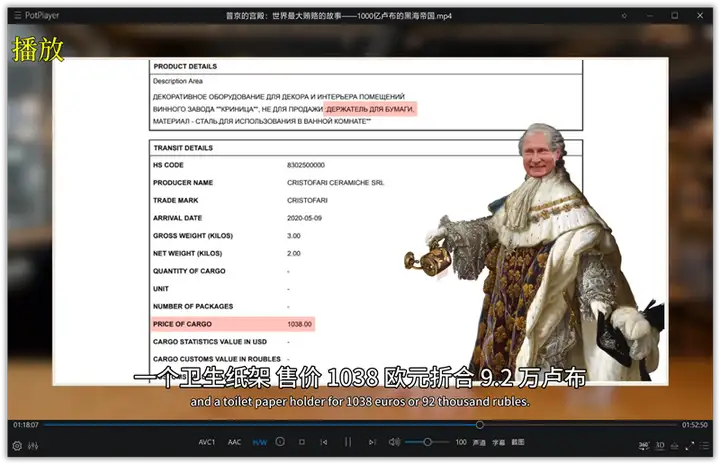Click the volume value 100

[x=461, y=442]
